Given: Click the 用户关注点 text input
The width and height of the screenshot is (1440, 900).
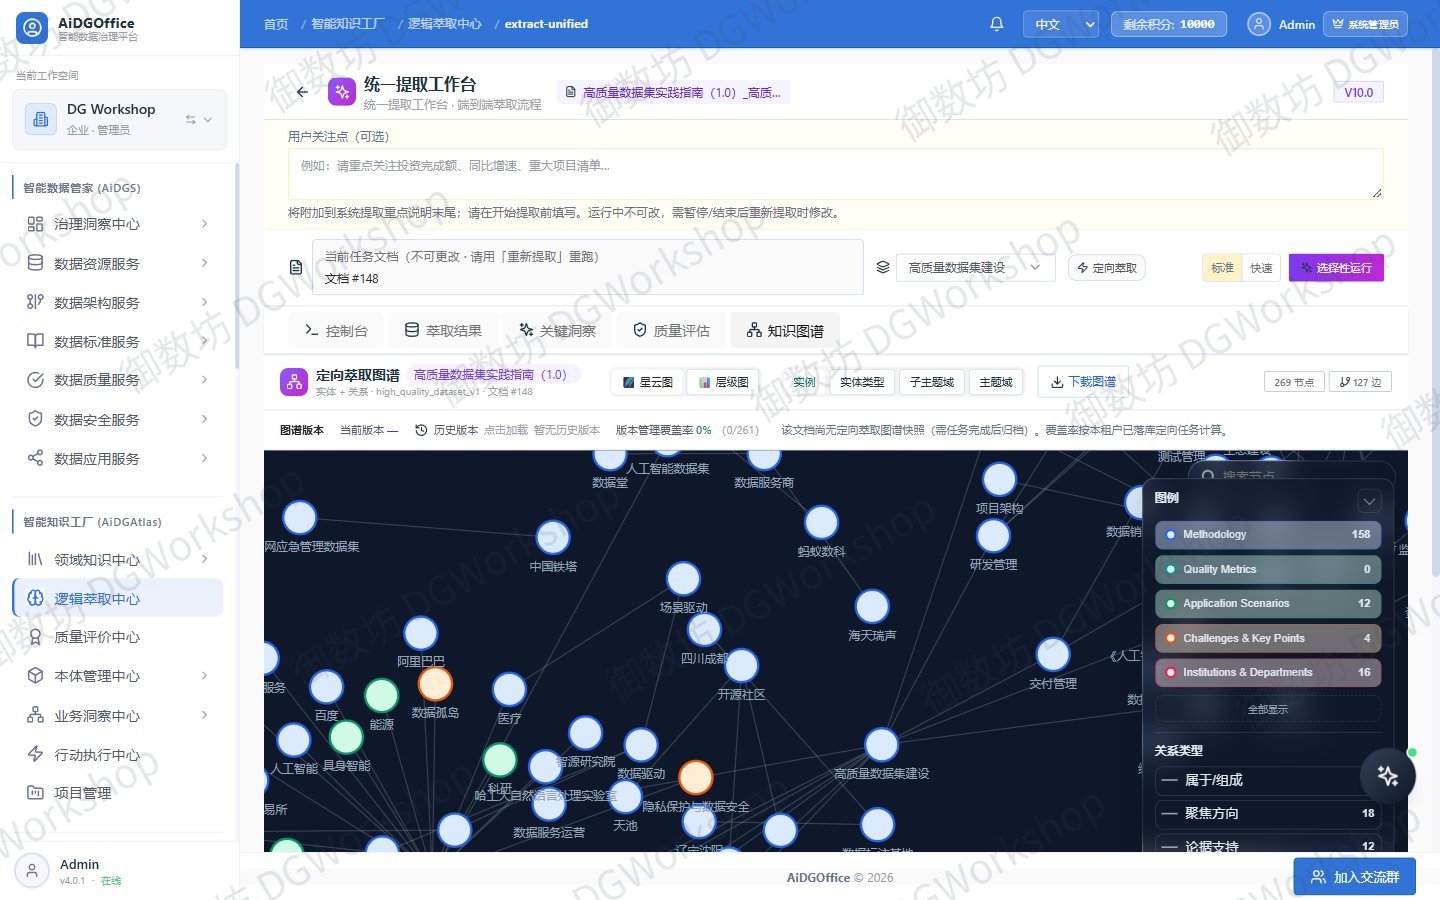Looking at the screenshot, I should click(x=835, y=173).
